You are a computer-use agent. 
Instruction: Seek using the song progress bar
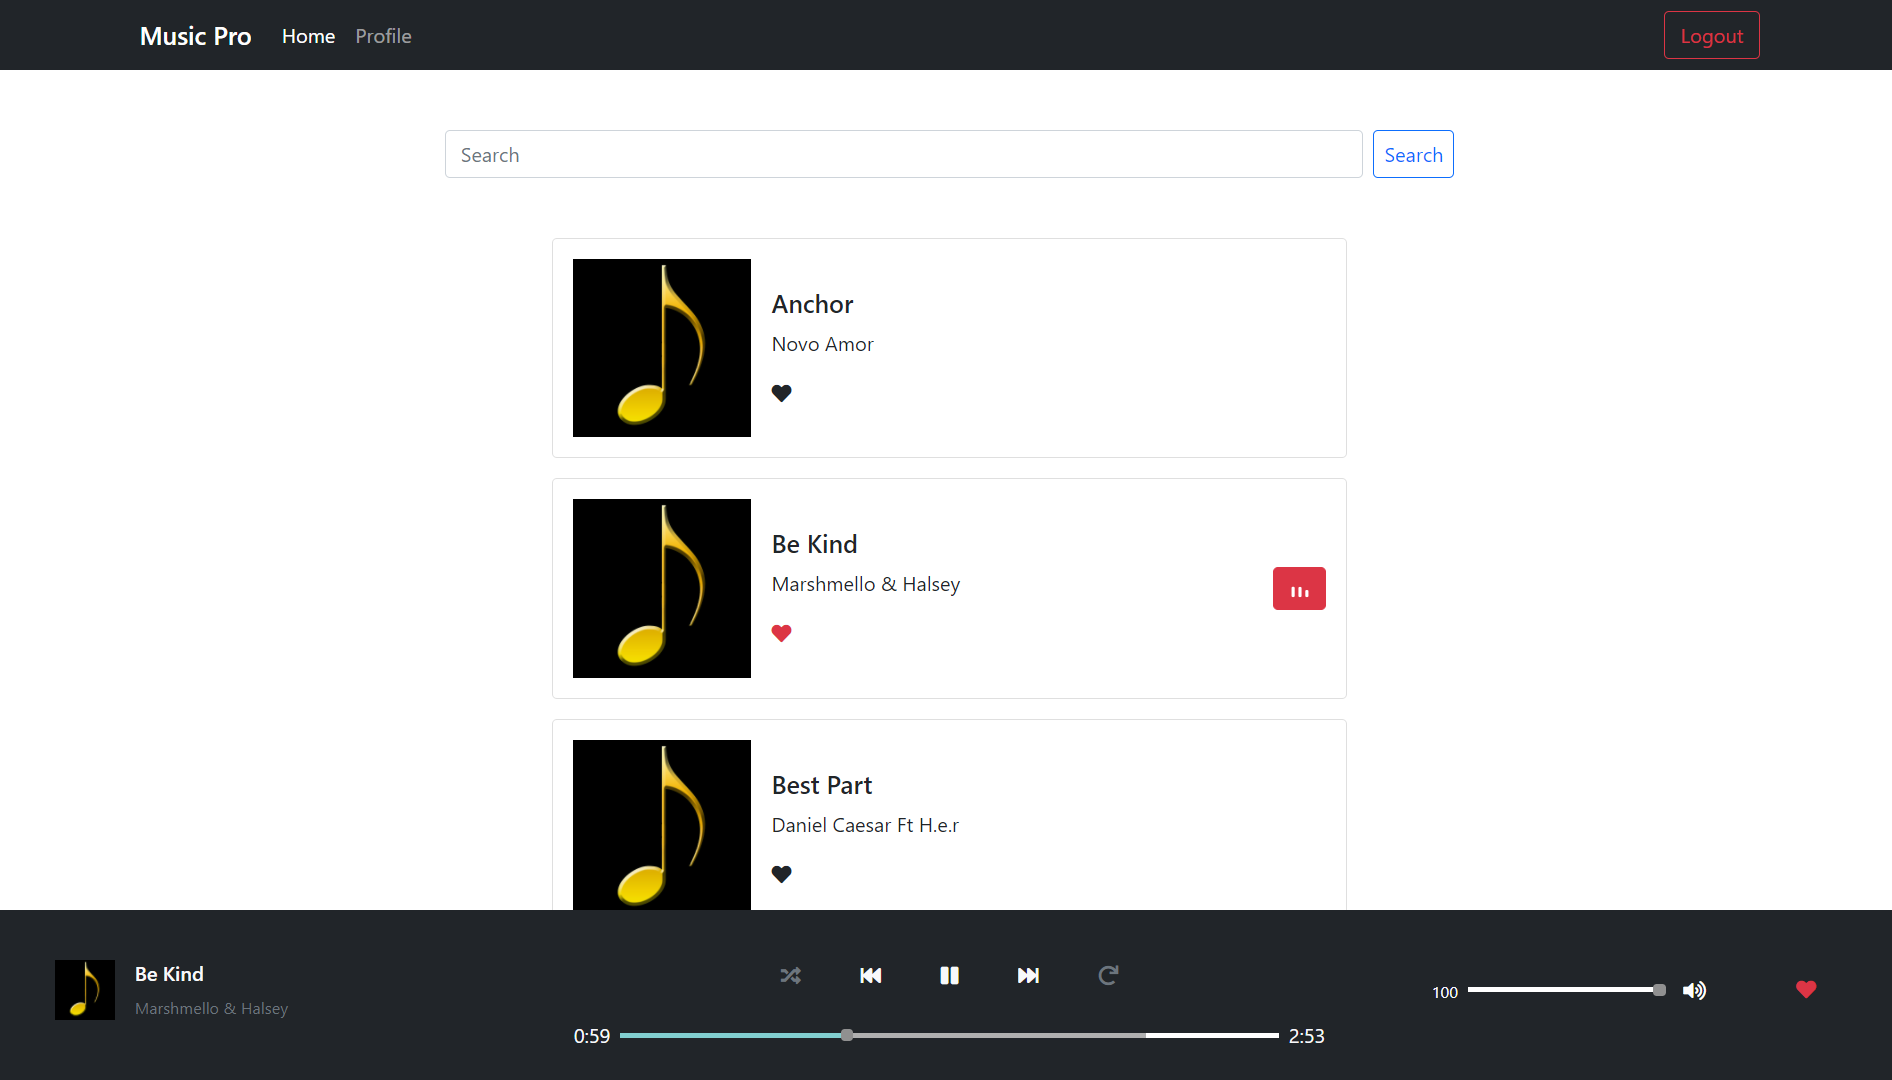(948, 1035)
